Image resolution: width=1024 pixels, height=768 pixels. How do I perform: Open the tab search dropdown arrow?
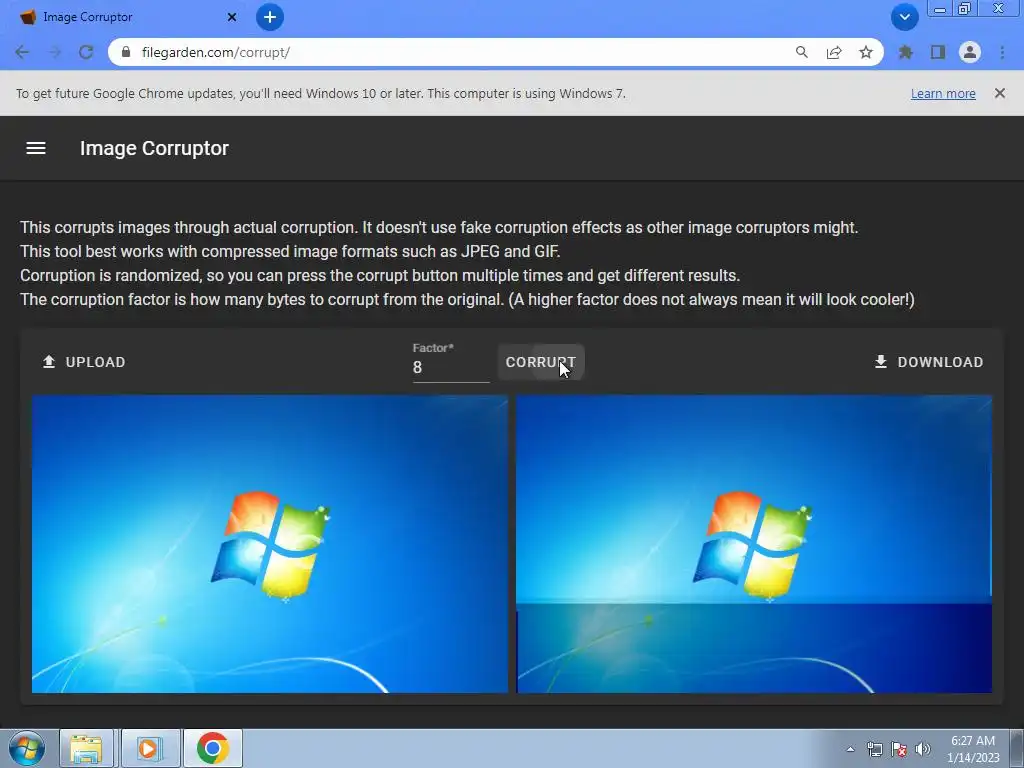tap(904, 17)
